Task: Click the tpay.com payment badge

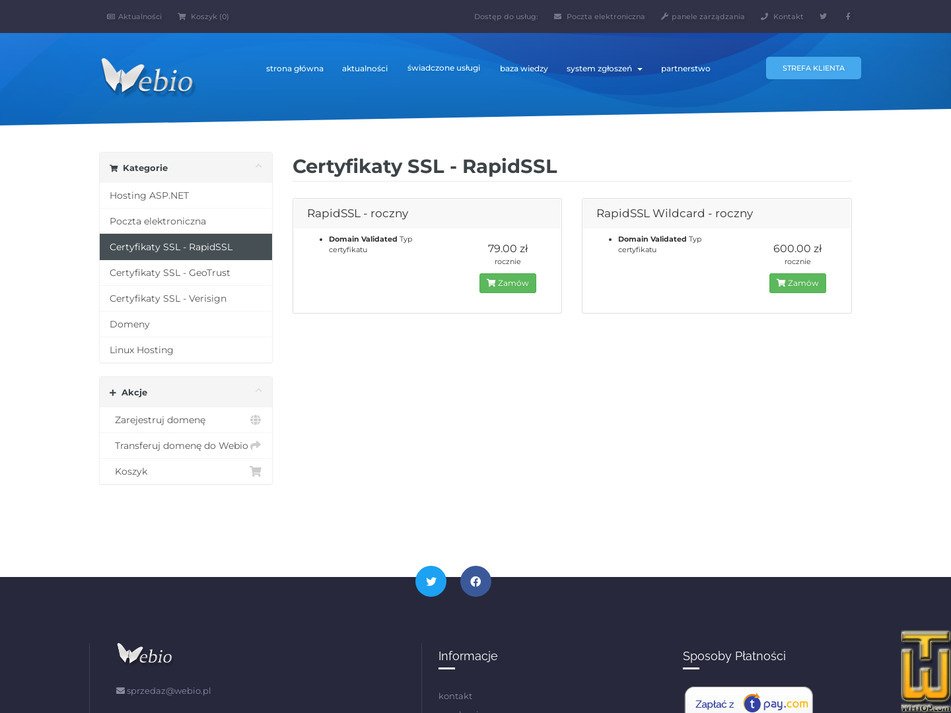Action: click(748, 700)
